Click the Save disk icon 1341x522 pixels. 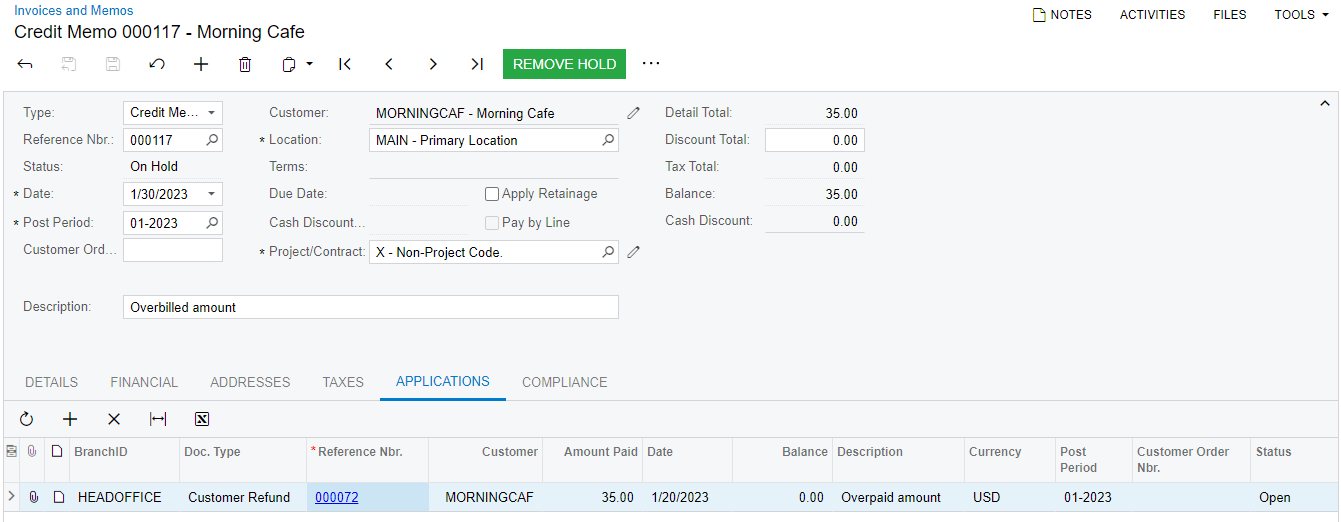click(113, 64)
